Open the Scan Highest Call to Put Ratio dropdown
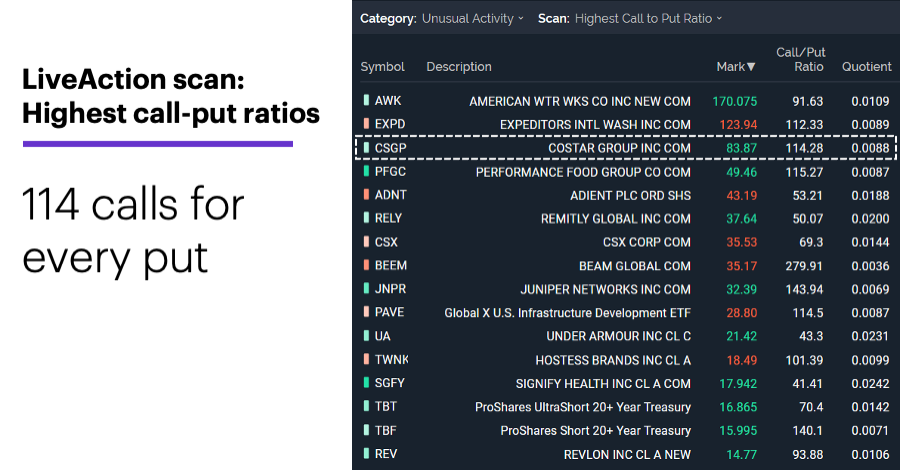900x470 pixels. click(648, 18)
